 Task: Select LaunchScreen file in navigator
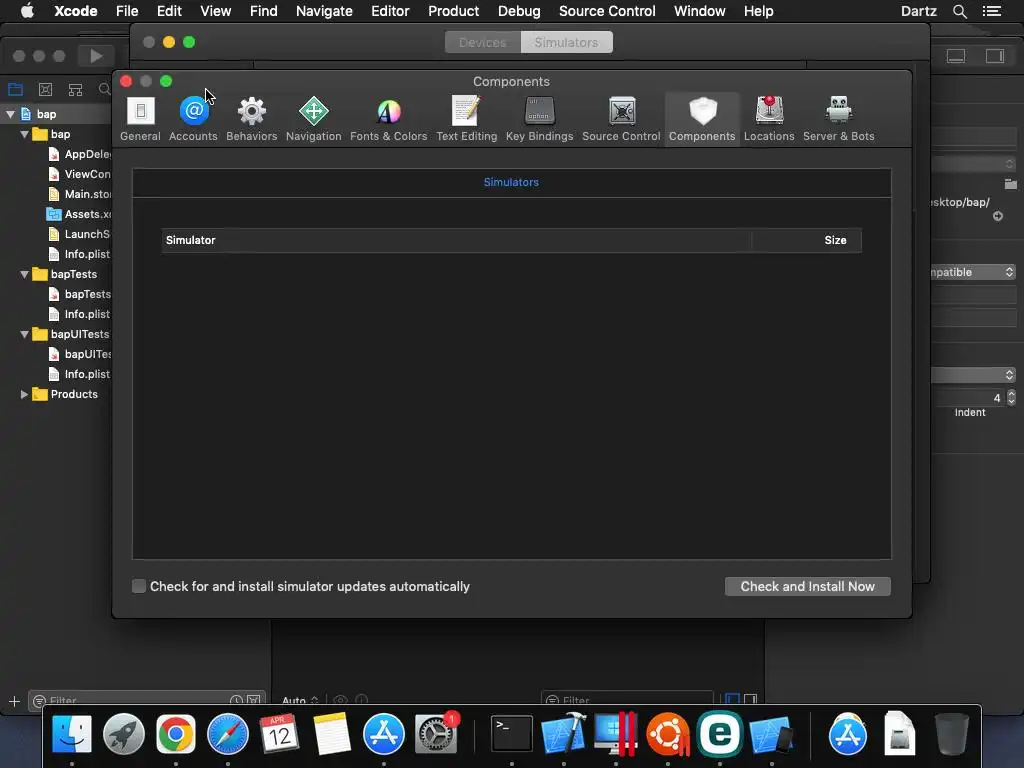pos(79,234)
